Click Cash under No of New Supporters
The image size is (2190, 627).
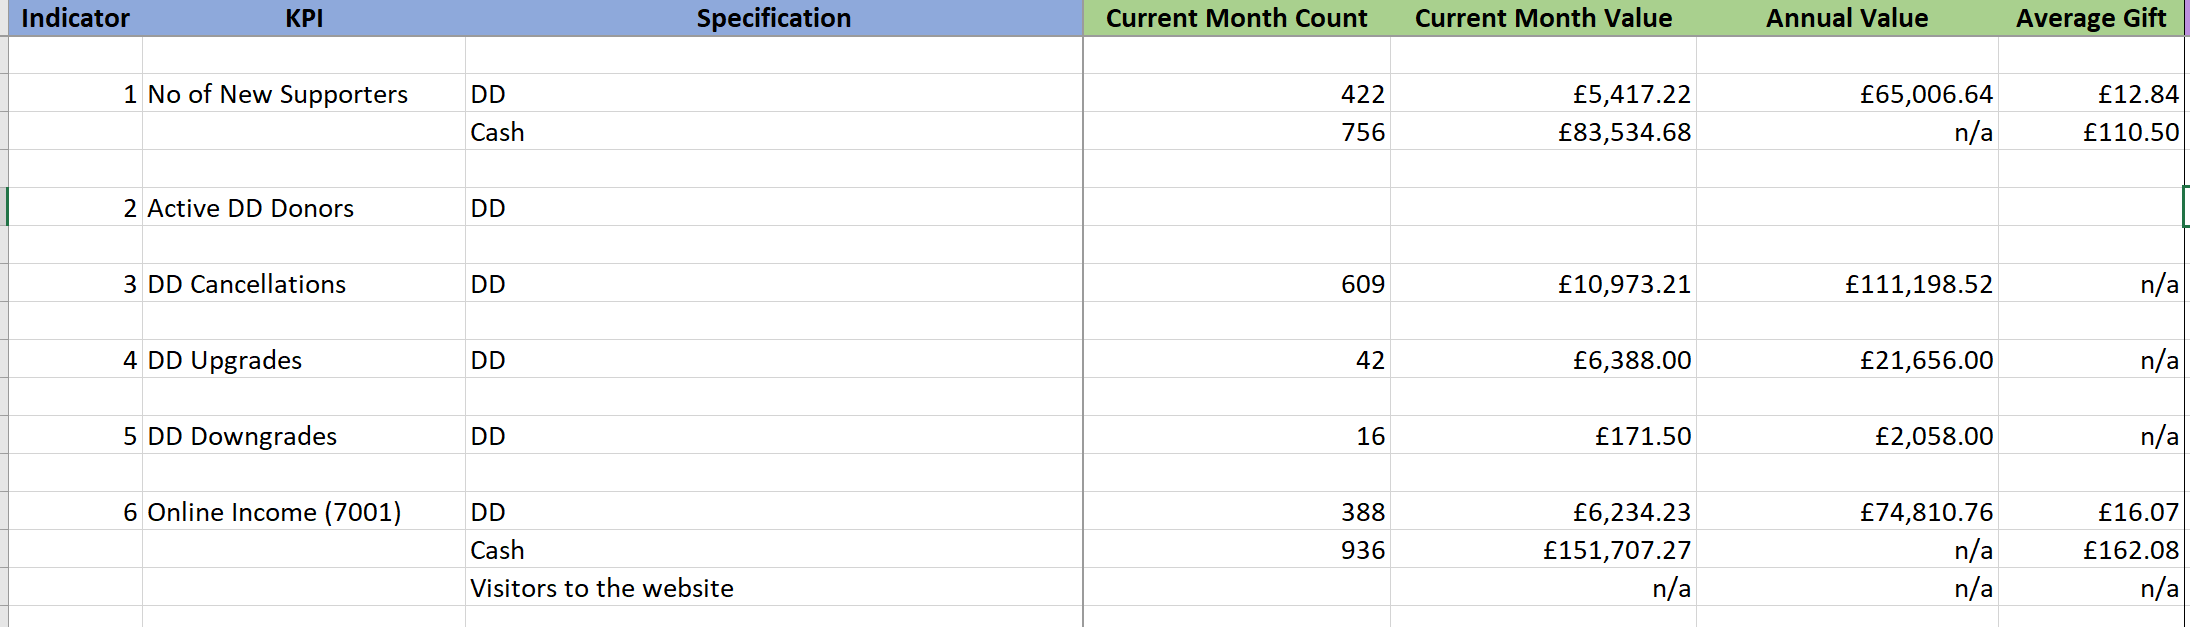[x=774, y=131]
